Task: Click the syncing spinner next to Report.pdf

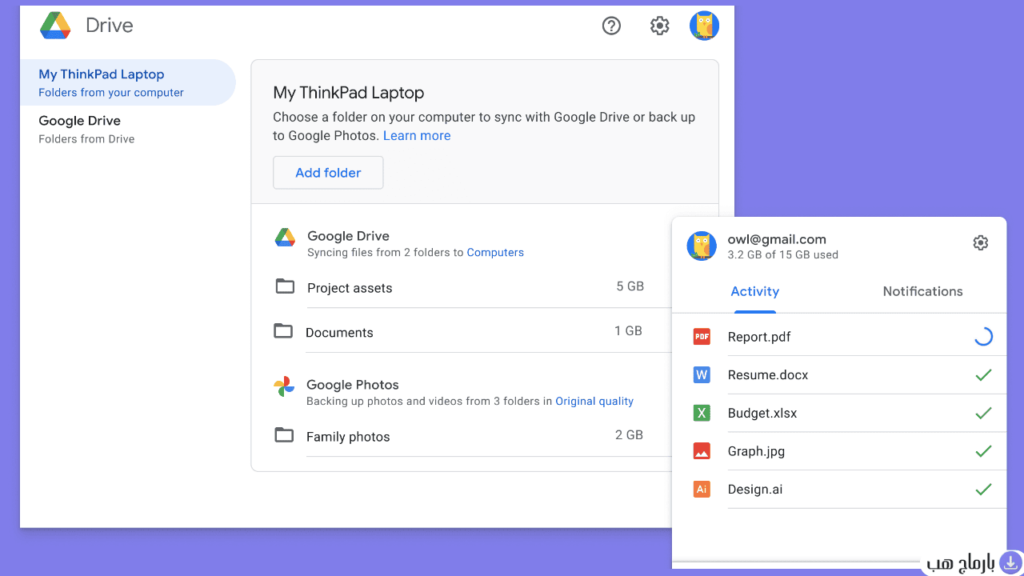Action: [x=983, y=336]
